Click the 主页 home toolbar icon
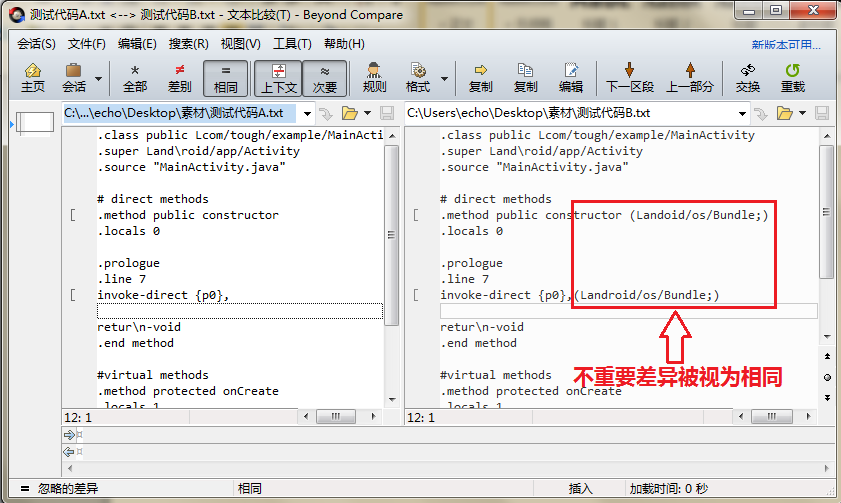 (x=33, y=78)
